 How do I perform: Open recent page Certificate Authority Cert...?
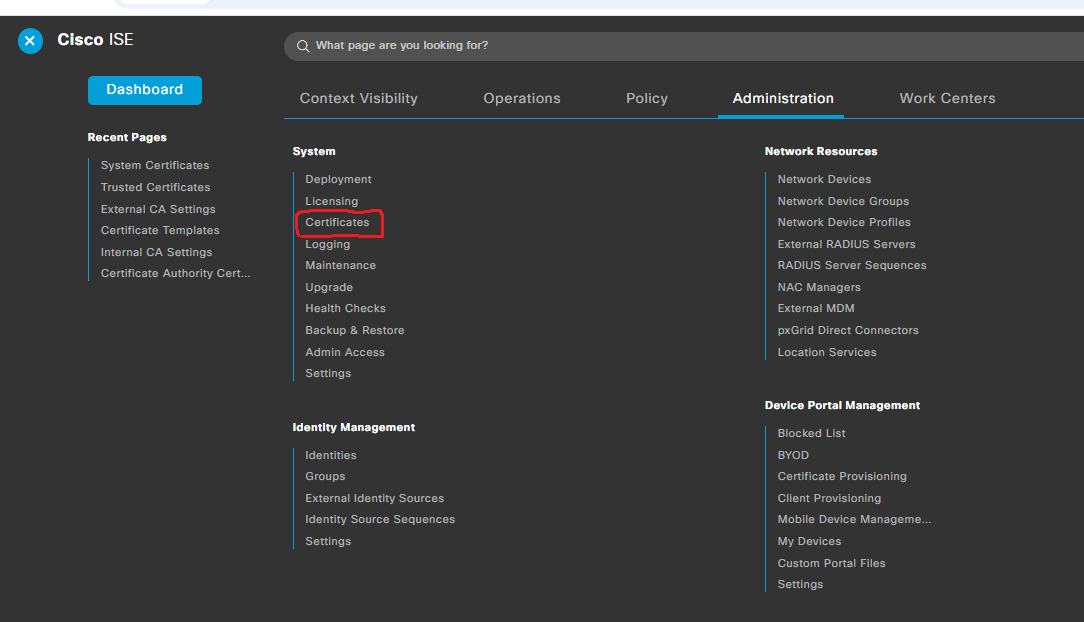[x=176, y=273]
